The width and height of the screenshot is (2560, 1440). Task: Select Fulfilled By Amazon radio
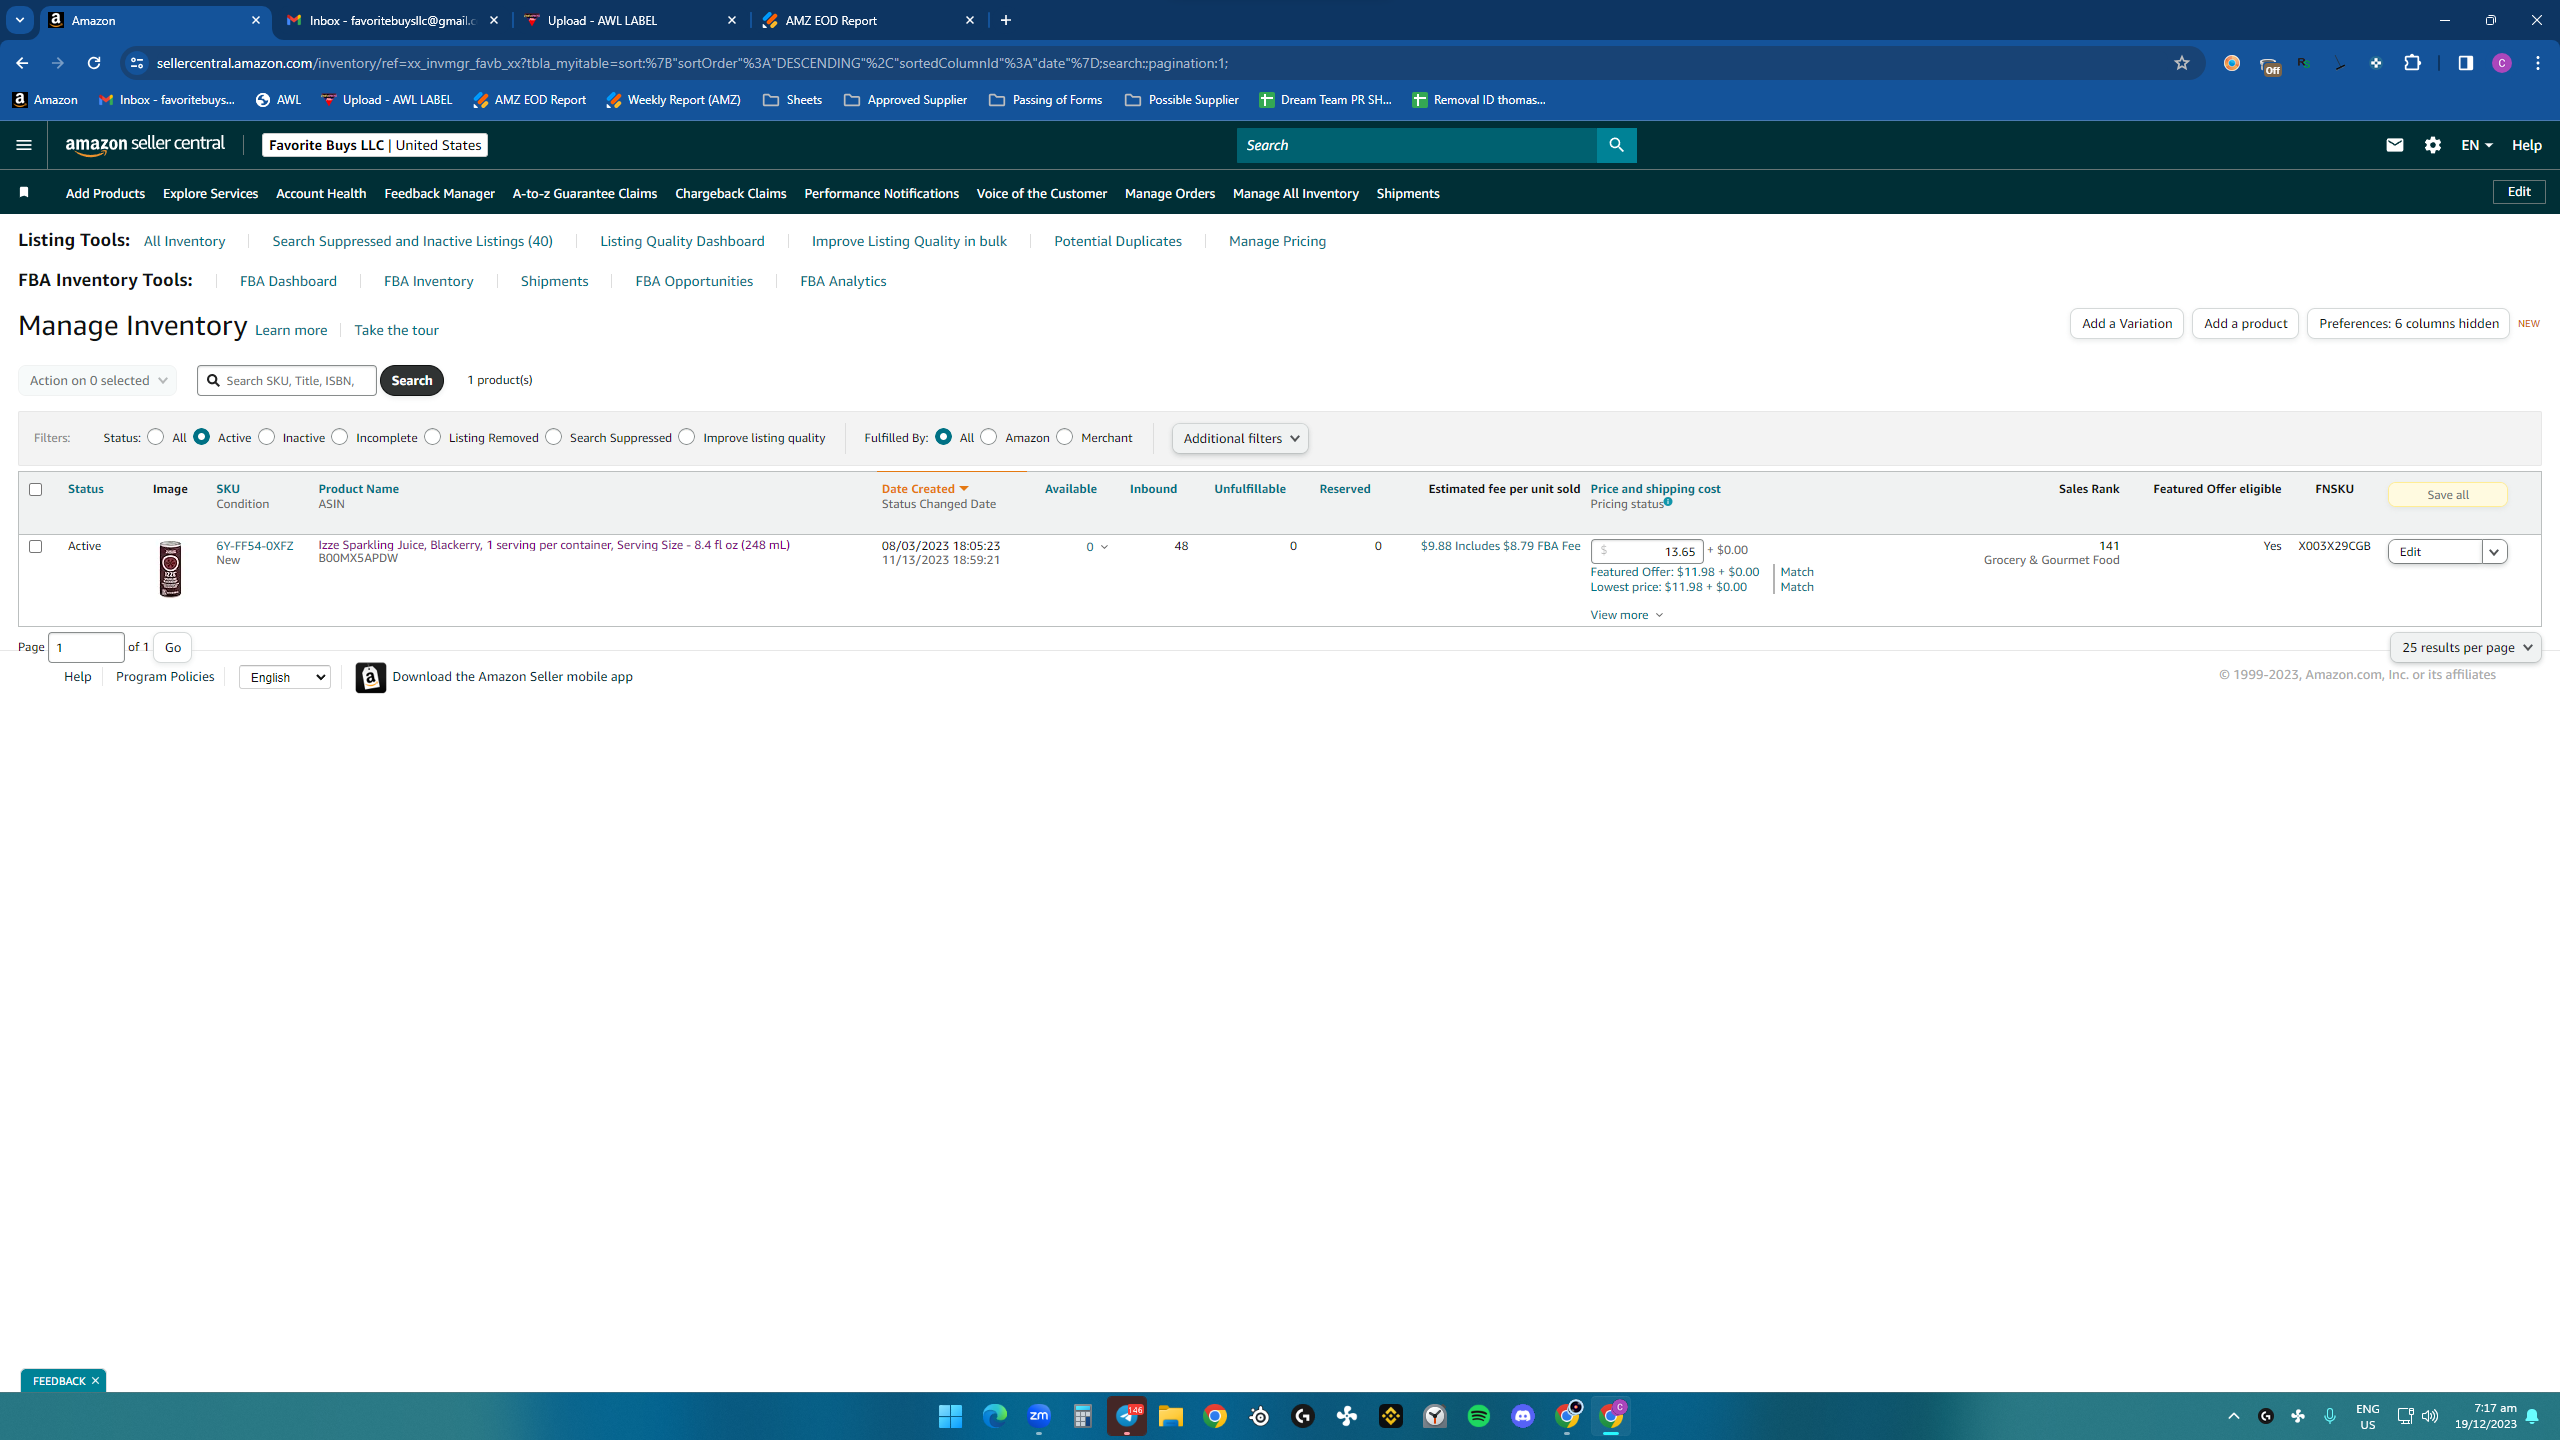(989, 437)
